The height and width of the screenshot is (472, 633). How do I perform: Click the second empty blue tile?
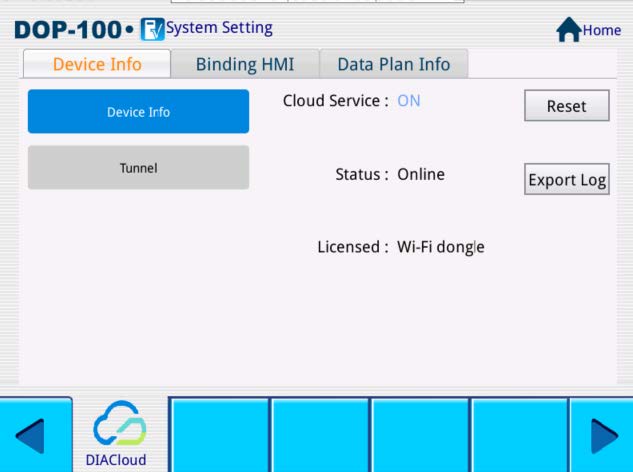[x=320, y=435]
